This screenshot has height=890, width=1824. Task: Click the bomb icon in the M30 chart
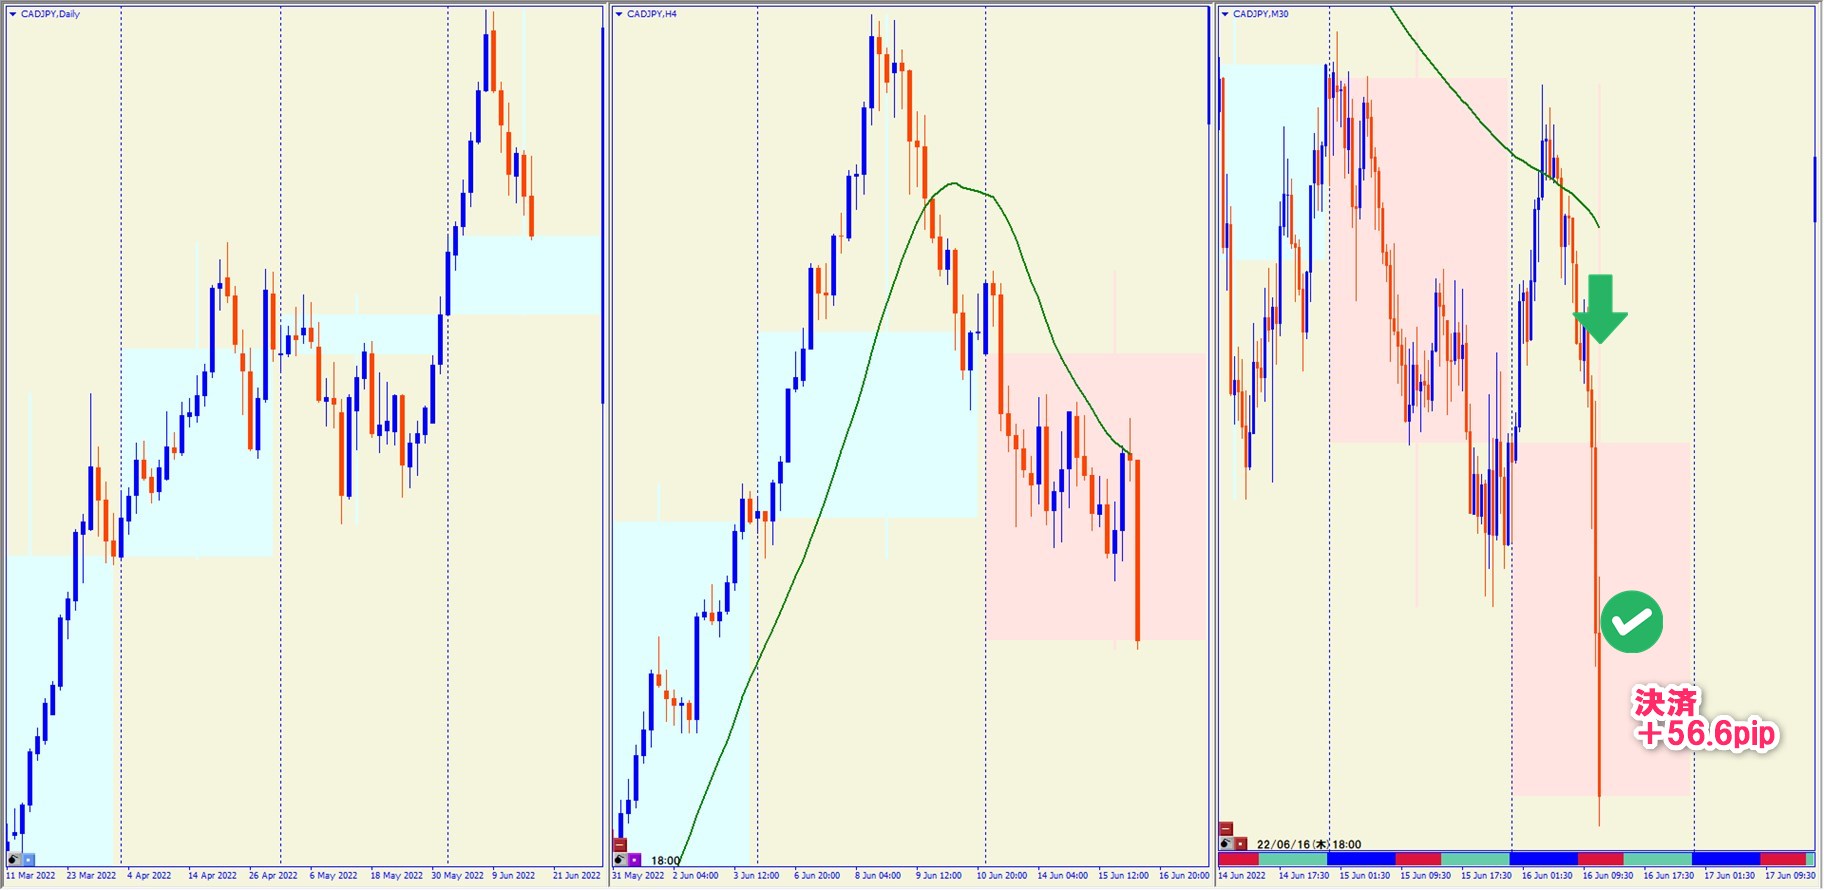click(1226, 844)
